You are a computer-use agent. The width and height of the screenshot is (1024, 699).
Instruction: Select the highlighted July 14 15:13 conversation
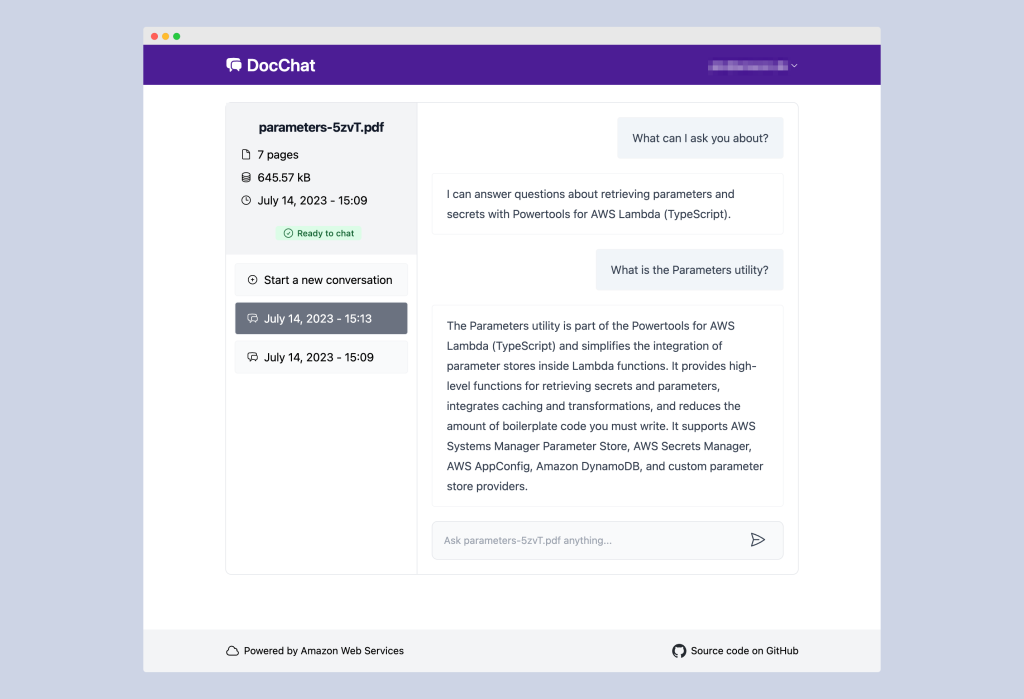[320, 318]
